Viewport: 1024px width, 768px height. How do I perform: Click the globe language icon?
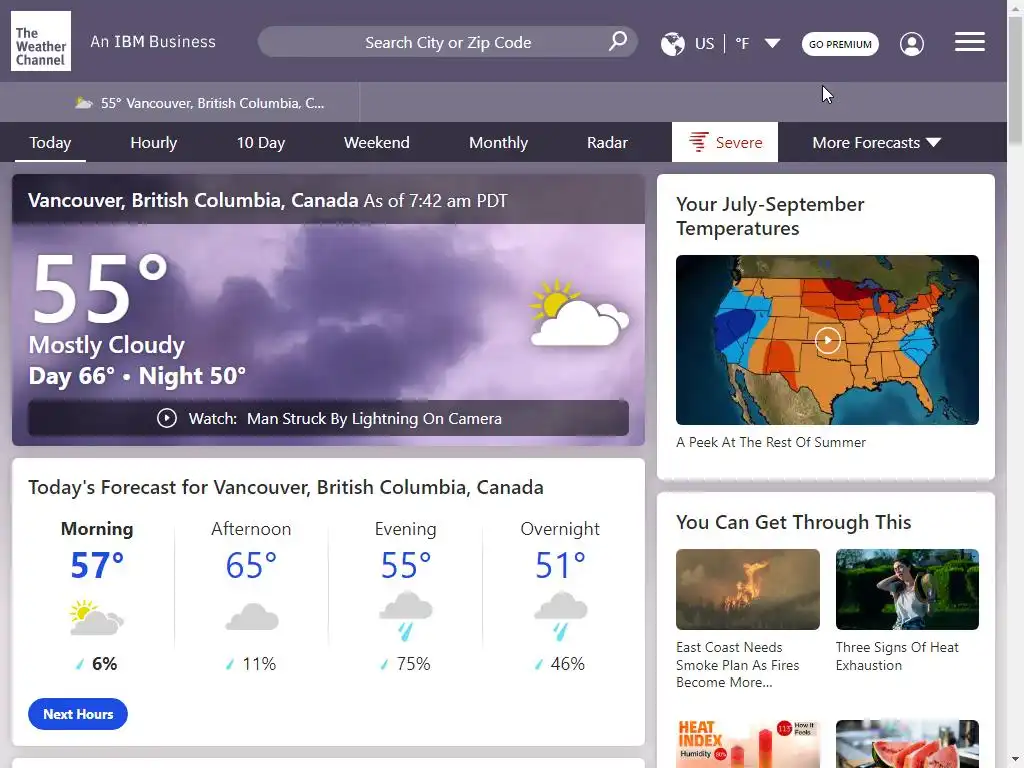pyautogui.click(x=673, y=43)
